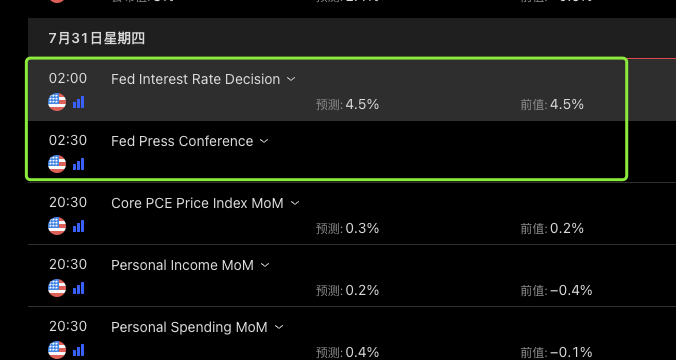Screen dimensions: 676x360
Task: Click importance bars icon for Personal Spending MoM
Action: pos(78,350)
